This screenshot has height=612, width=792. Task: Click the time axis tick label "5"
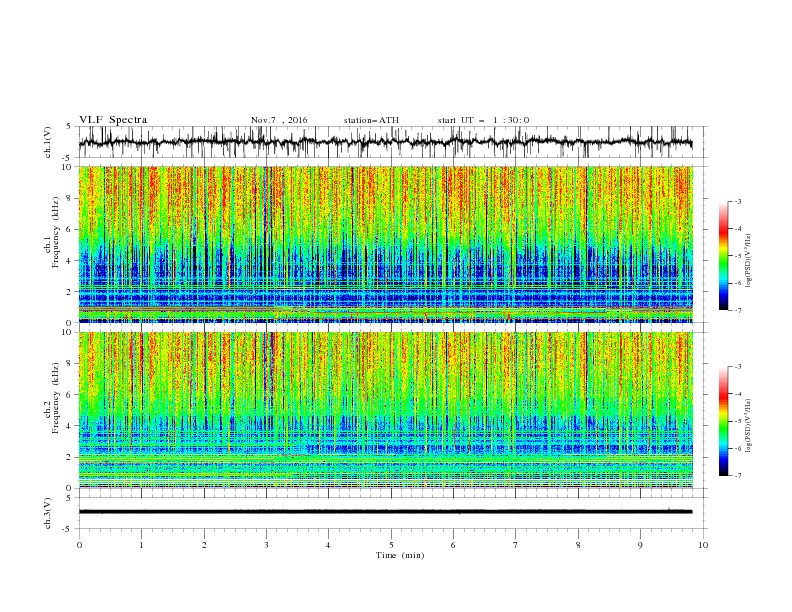391,545
